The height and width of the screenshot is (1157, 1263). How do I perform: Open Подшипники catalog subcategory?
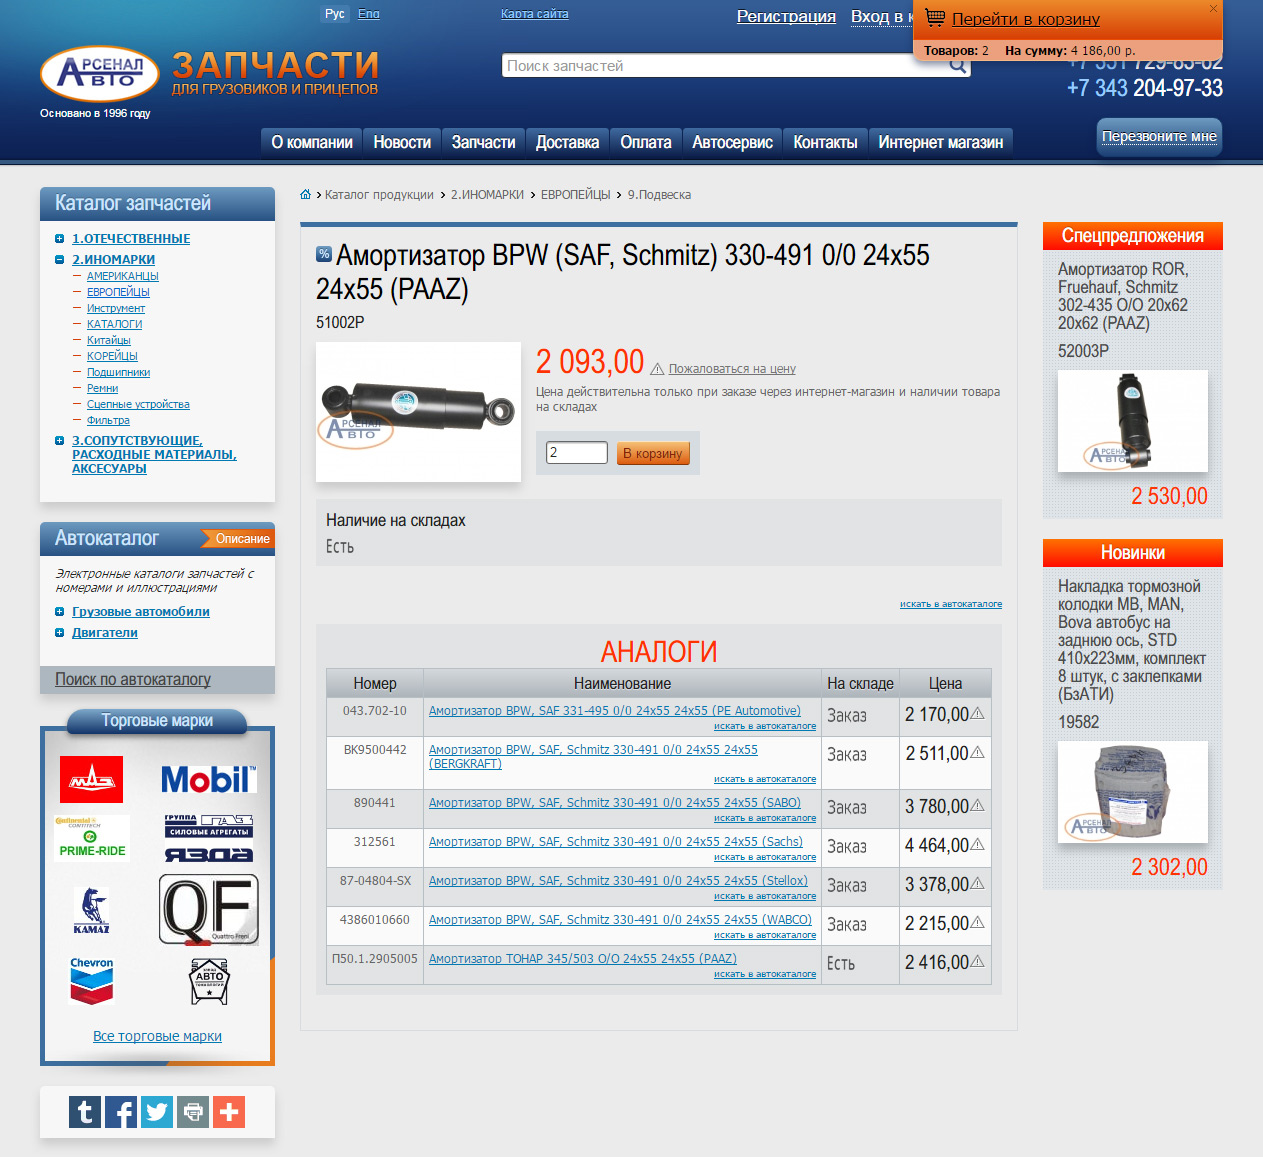click(x=118, y=372)
